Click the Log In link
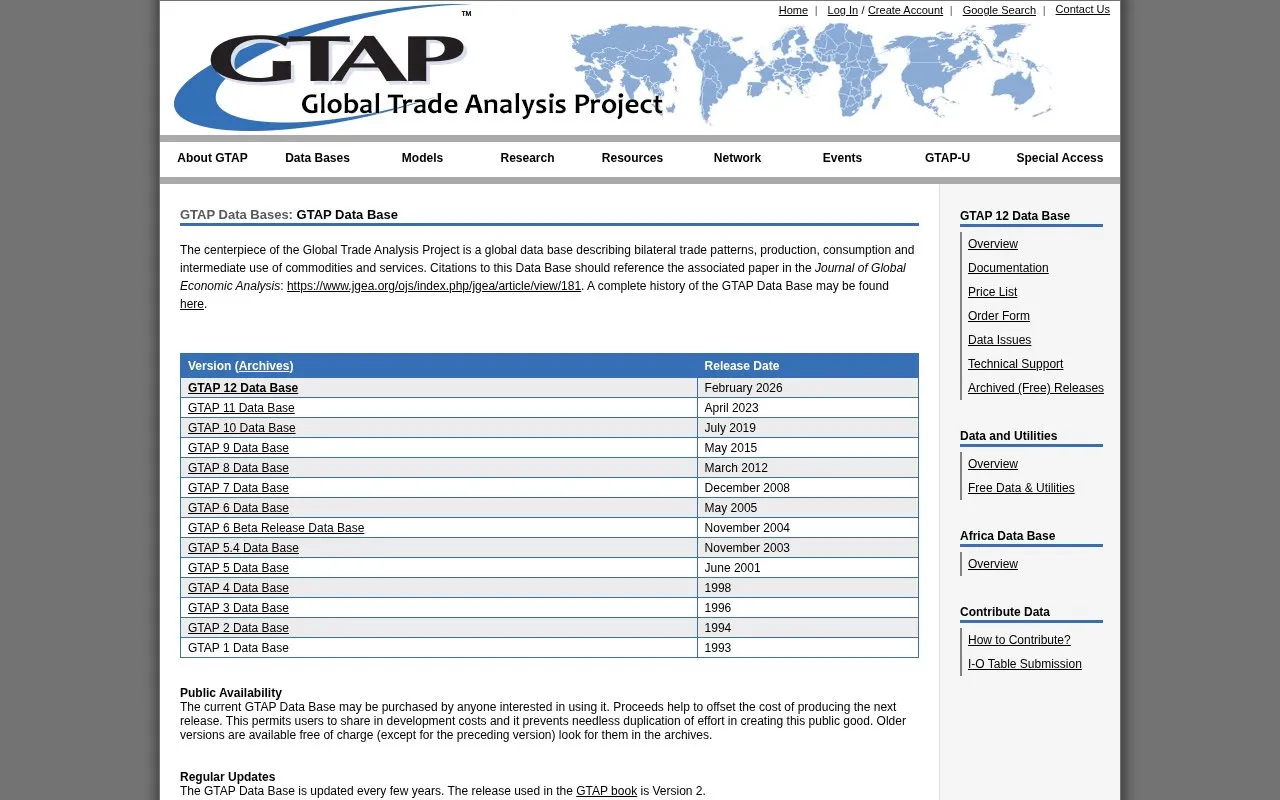The width and height of the screenshot is (1280, 800). coord(842,10)
